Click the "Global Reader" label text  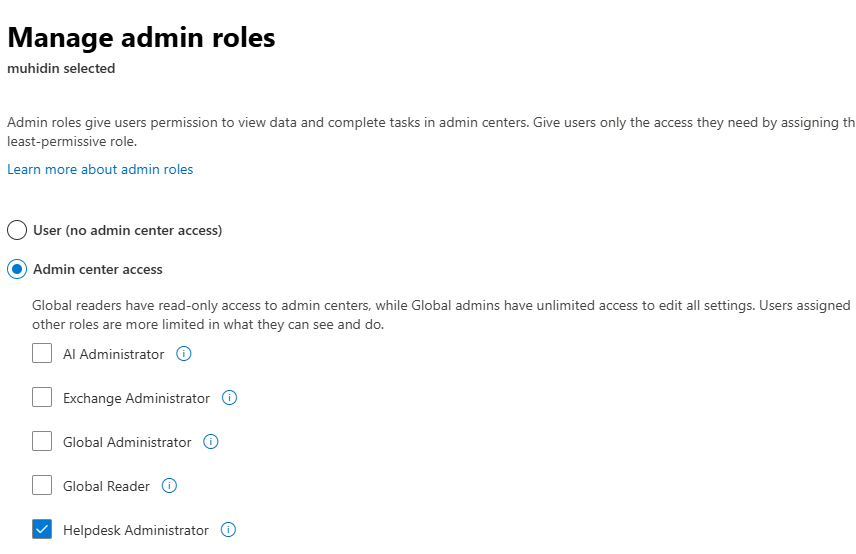(106, 486)
